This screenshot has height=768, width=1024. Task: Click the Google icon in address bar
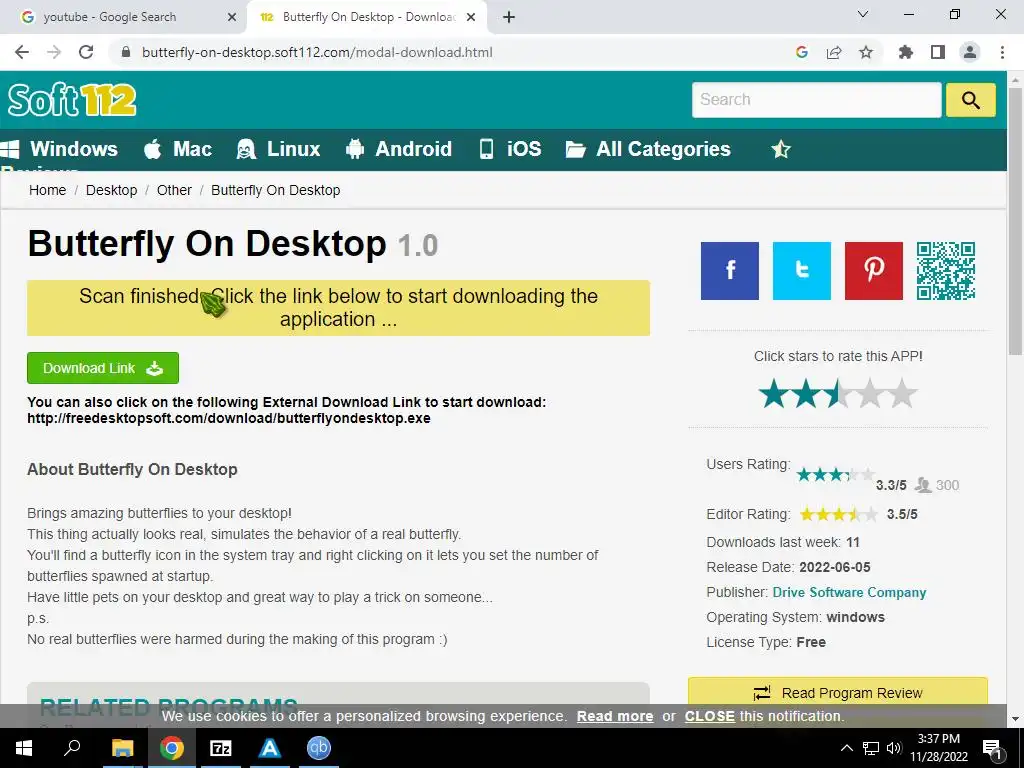802,52
